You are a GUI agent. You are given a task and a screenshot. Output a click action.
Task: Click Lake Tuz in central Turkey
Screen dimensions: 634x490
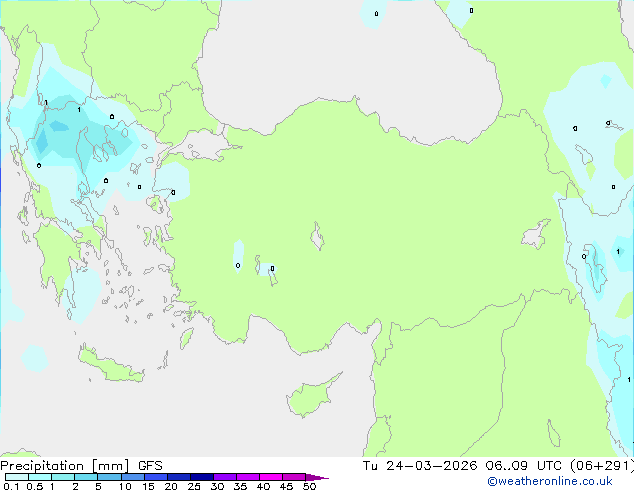[x=317, y=237]
